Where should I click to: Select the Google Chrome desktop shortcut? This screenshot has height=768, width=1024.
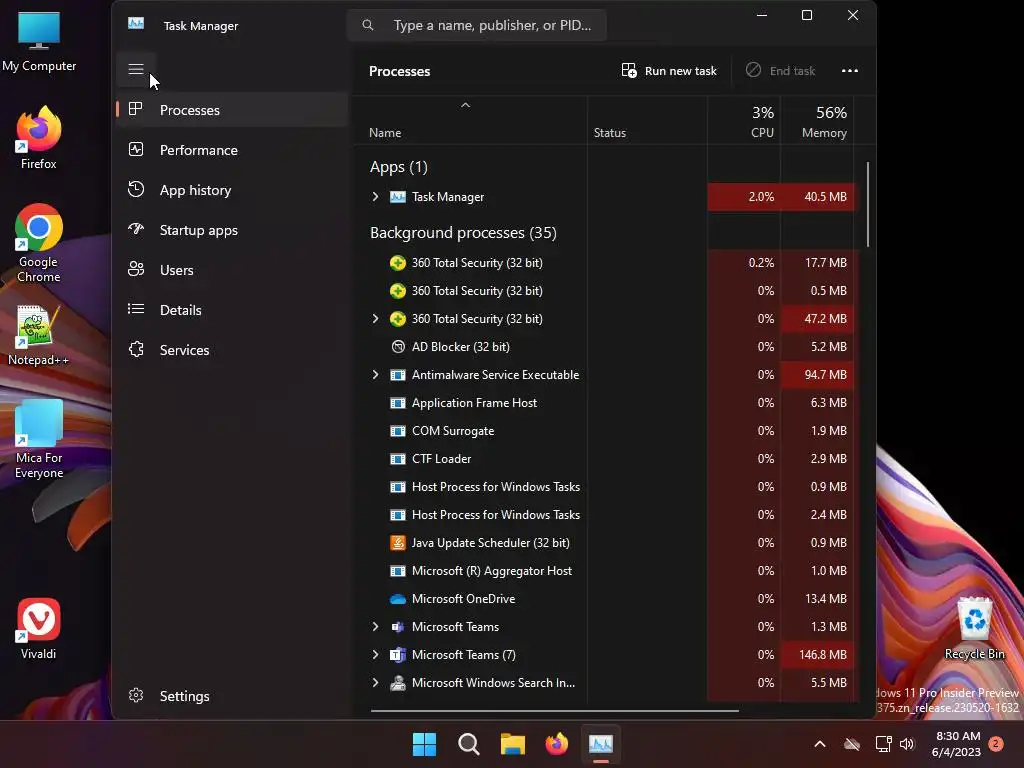click(39, 243)
